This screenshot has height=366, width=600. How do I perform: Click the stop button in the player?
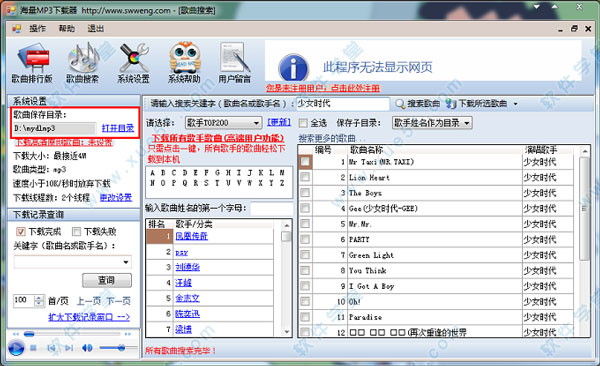[33, 348]
